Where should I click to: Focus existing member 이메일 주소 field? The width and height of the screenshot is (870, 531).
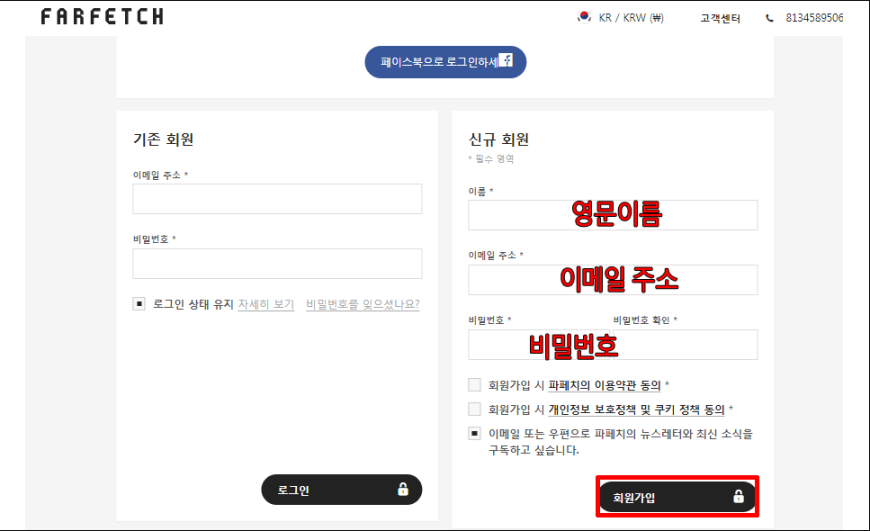point(277,199)
